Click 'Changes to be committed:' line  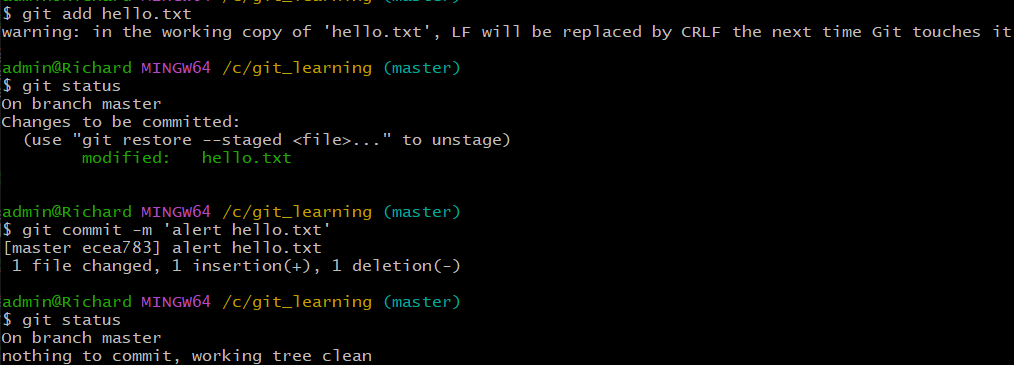point(121,122)
